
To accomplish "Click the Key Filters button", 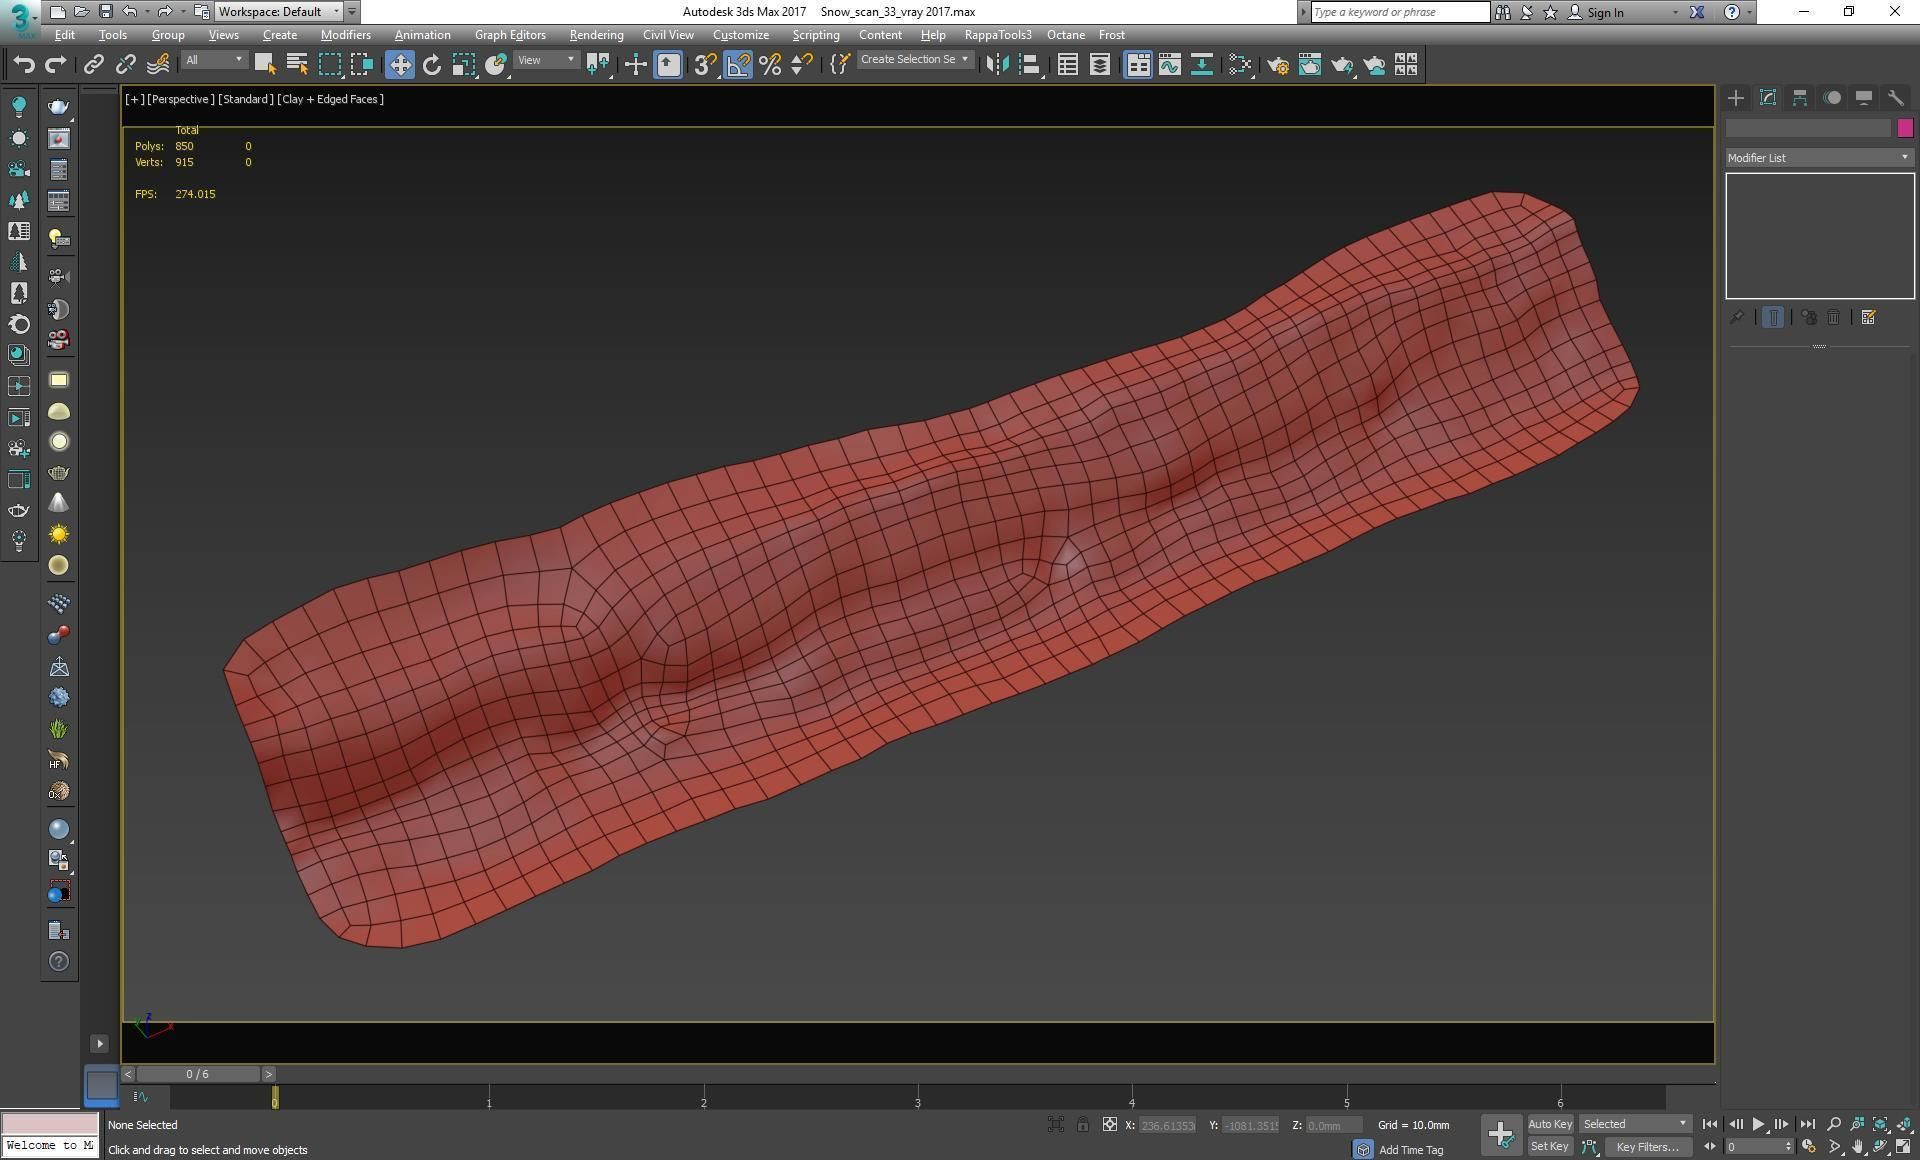I will pos(1647,1147).
